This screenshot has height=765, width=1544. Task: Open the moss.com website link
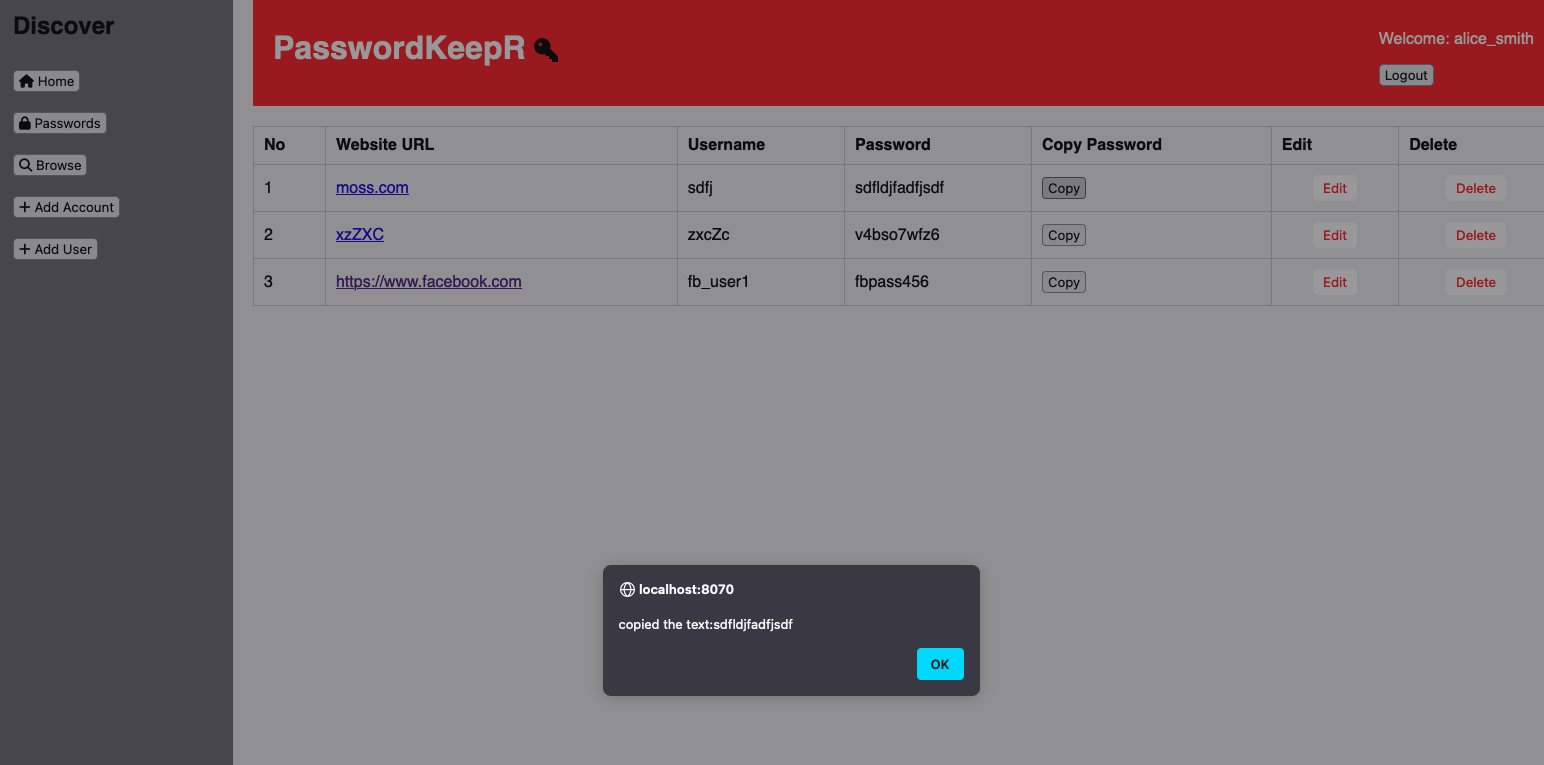[x=372, y=188]
